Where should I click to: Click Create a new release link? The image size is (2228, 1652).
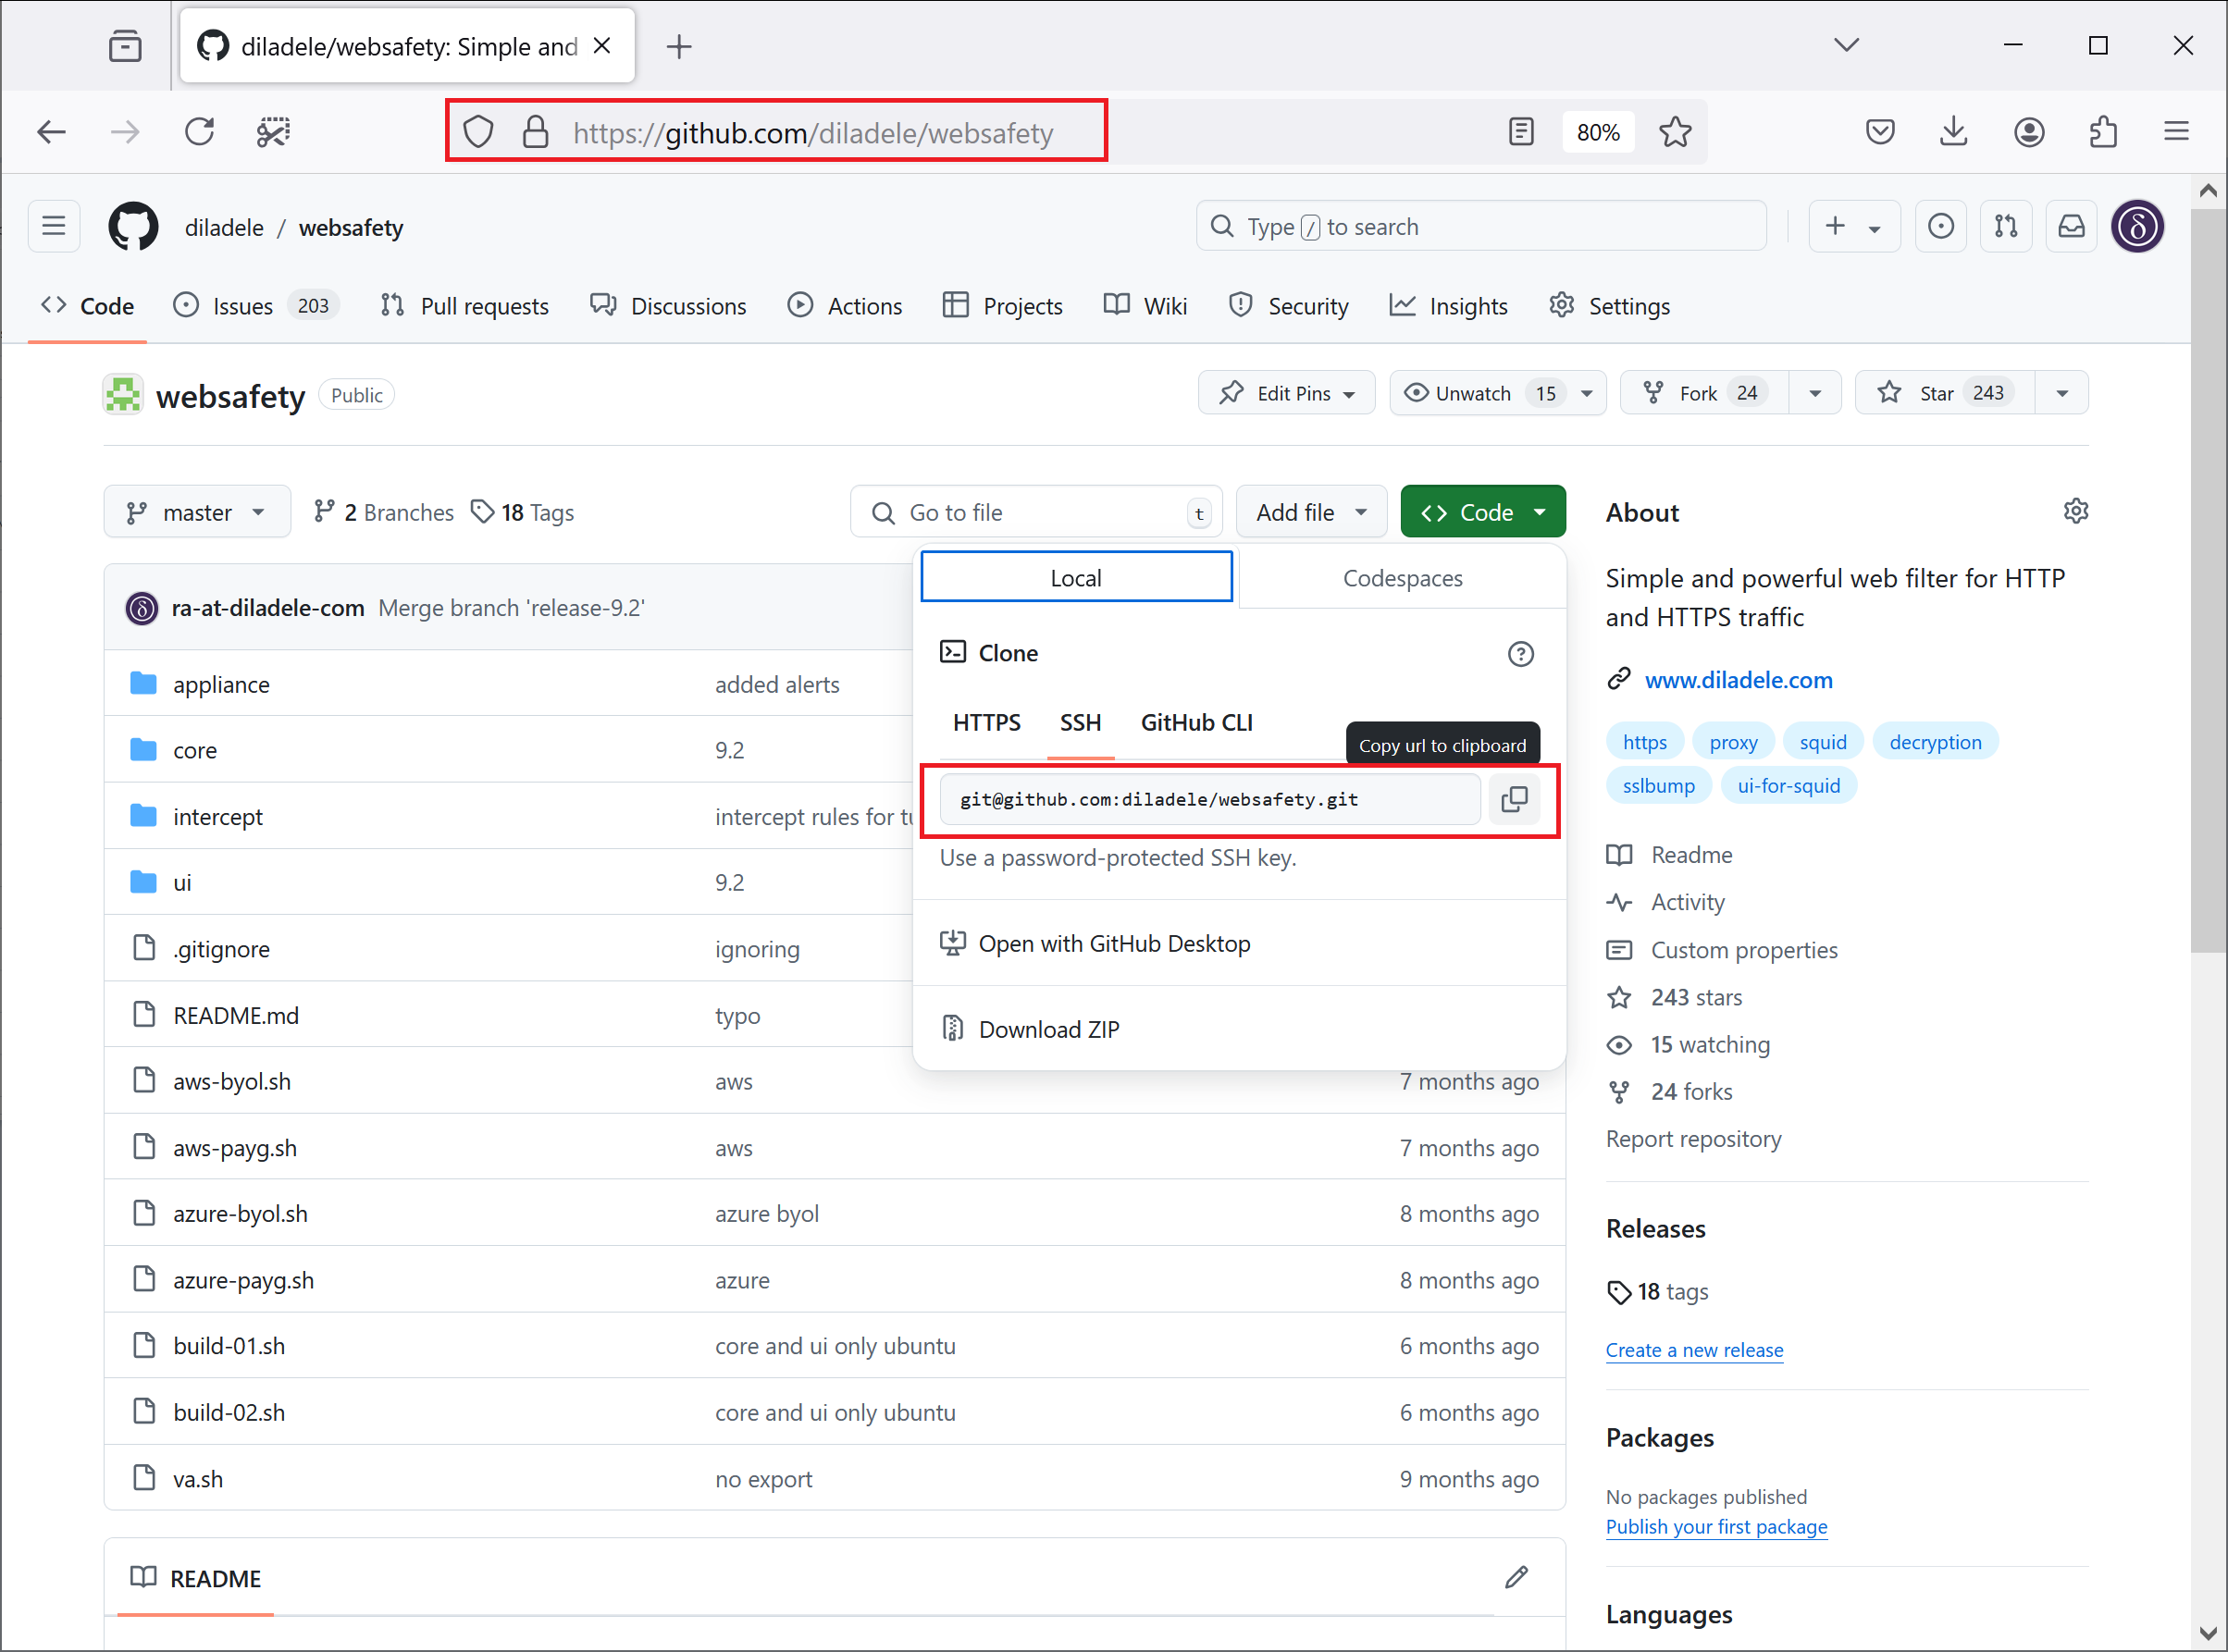click(1694, 1350)
